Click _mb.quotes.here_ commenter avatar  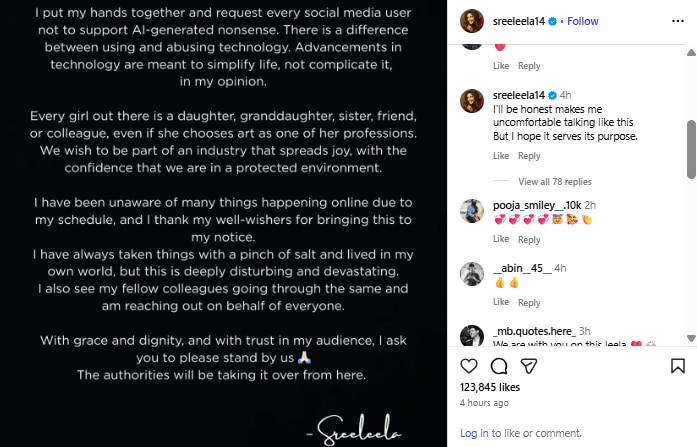click(472, 336)
